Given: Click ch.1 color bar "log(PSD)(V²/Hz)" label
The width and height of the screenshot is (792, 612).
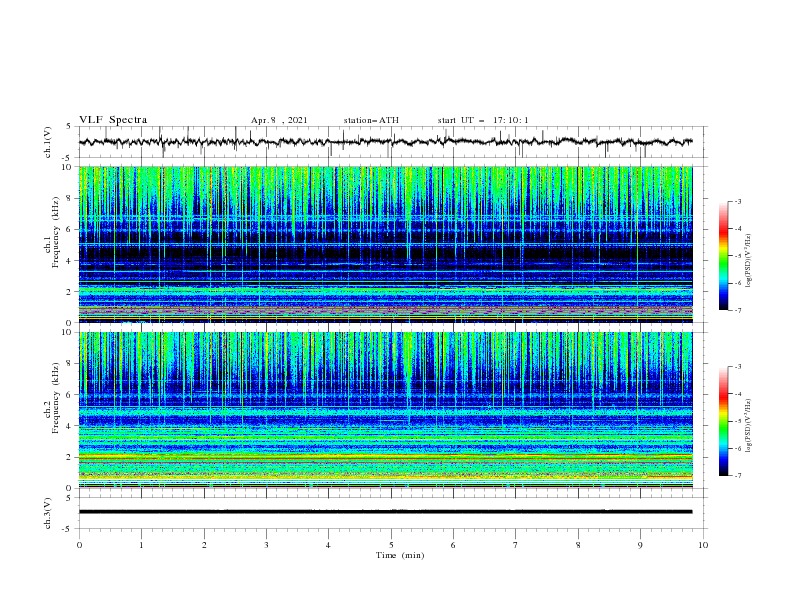Looking at the screenshot, I should click(x=749, y=261).
